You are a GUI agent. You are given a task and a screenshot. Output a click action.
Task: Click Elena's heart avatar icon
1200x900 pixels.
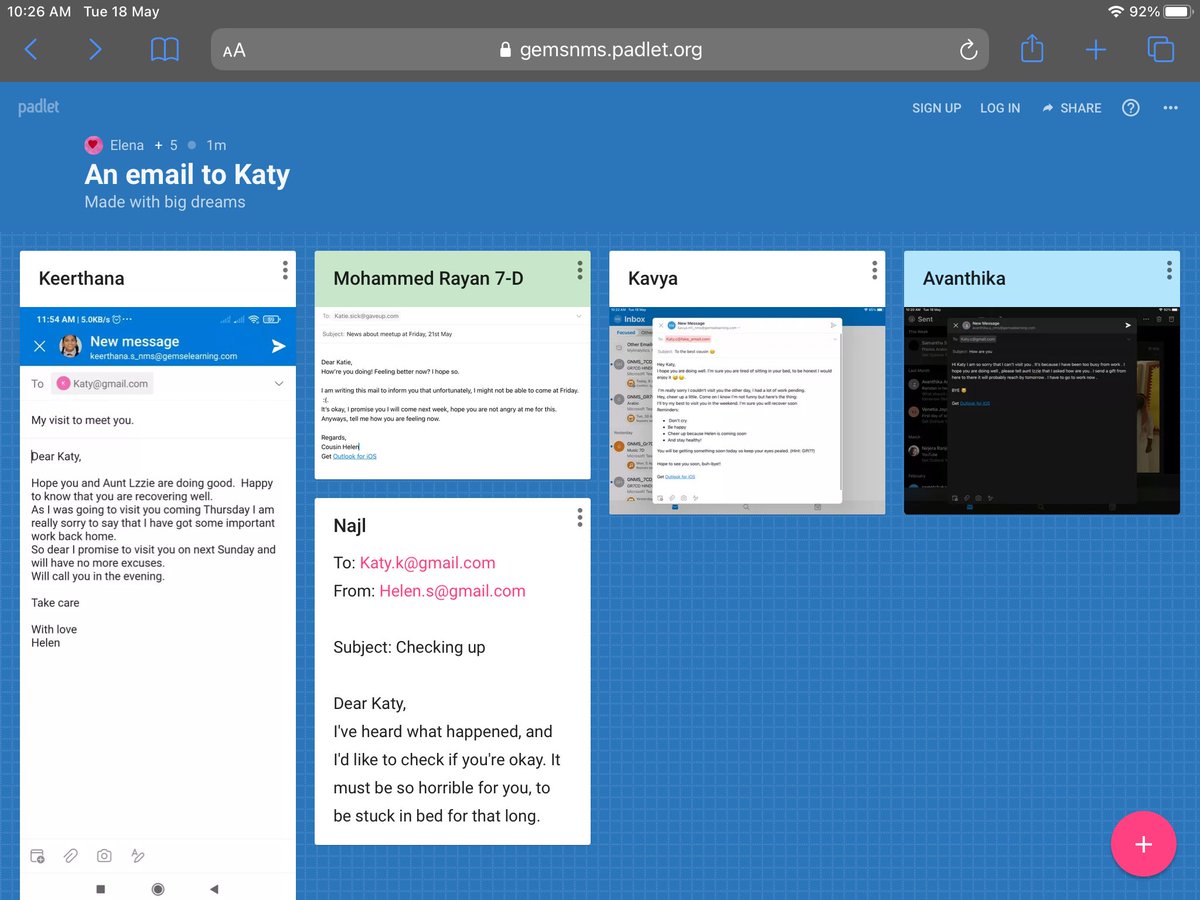pos(93,145)
